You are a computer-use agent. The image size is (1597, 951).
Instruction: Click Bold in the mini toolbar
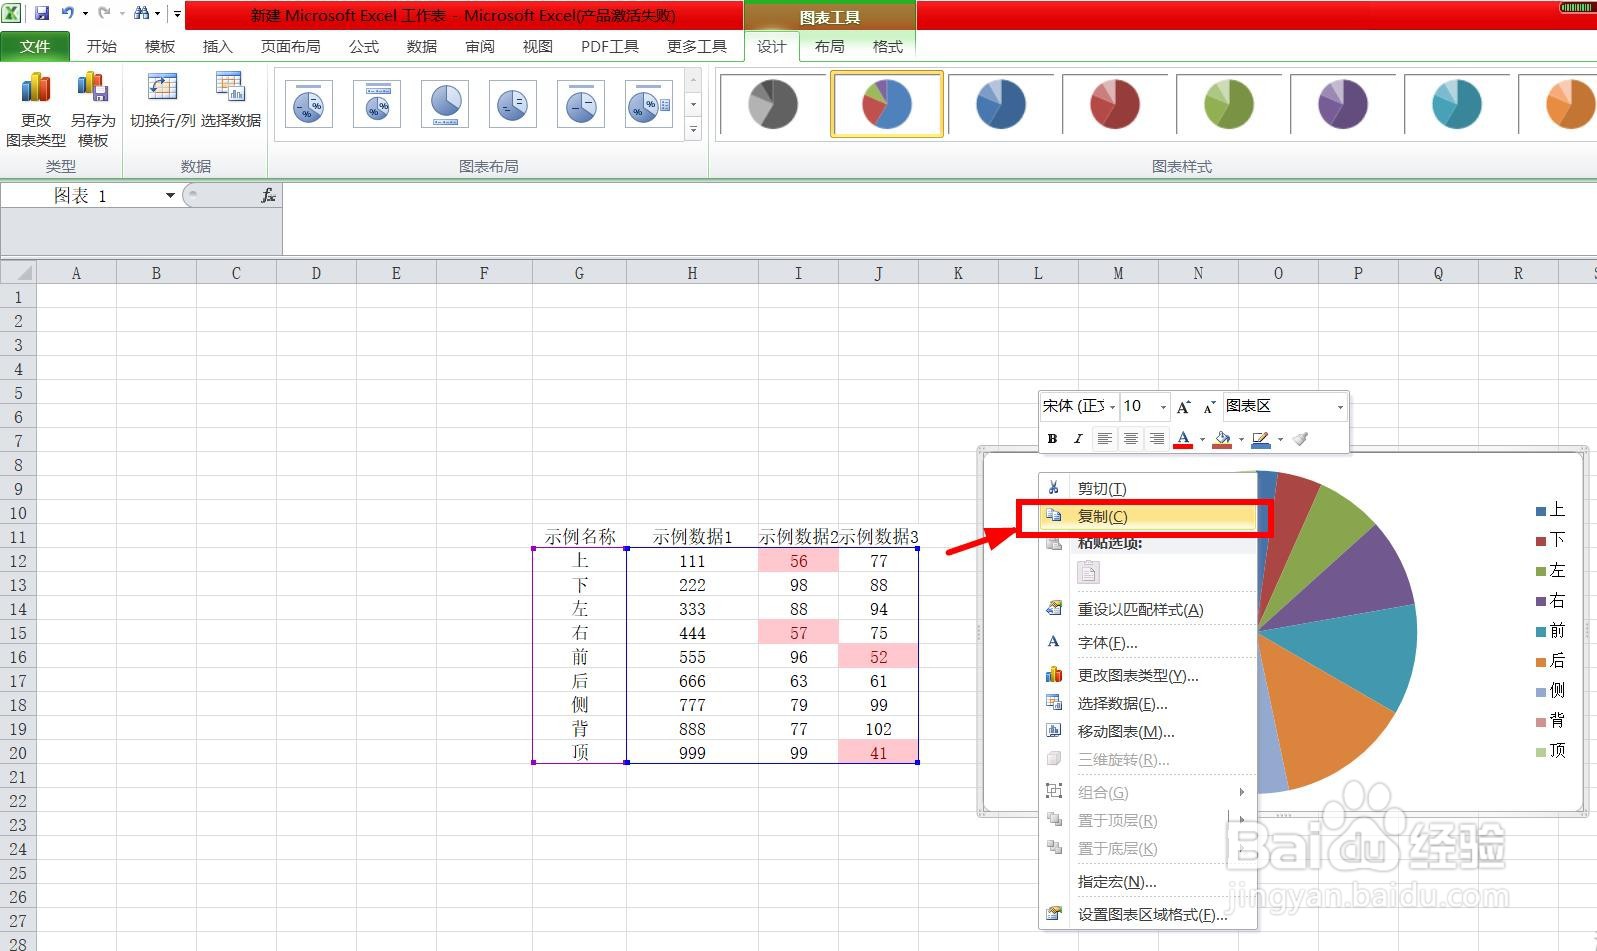pos(1052,438)
